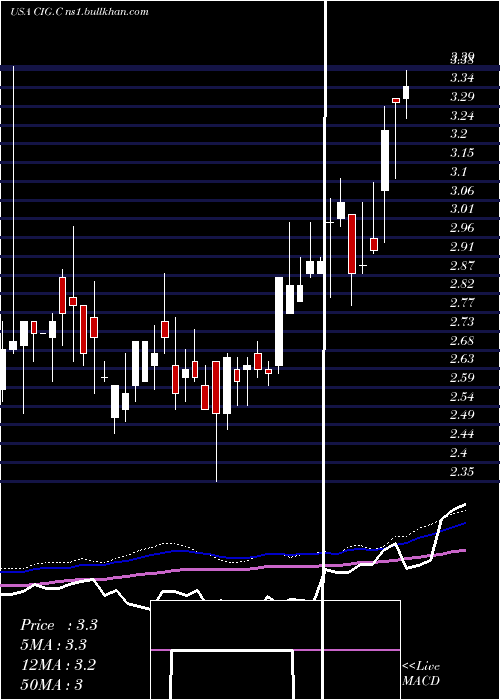
Task: Click the 3.34 price axis label
Action: (462, 78)
